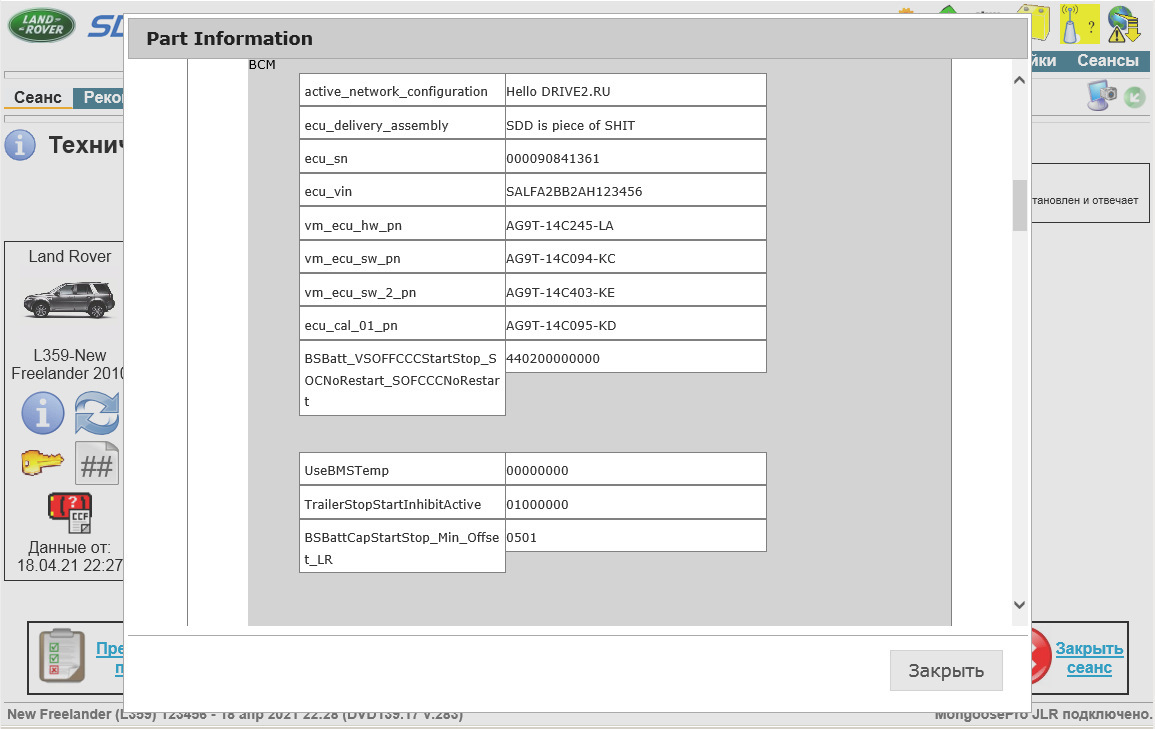Click the value AG9T-14C403-KE
The width and height of the screenshot is (1155, 729).
tap(561, 292)
